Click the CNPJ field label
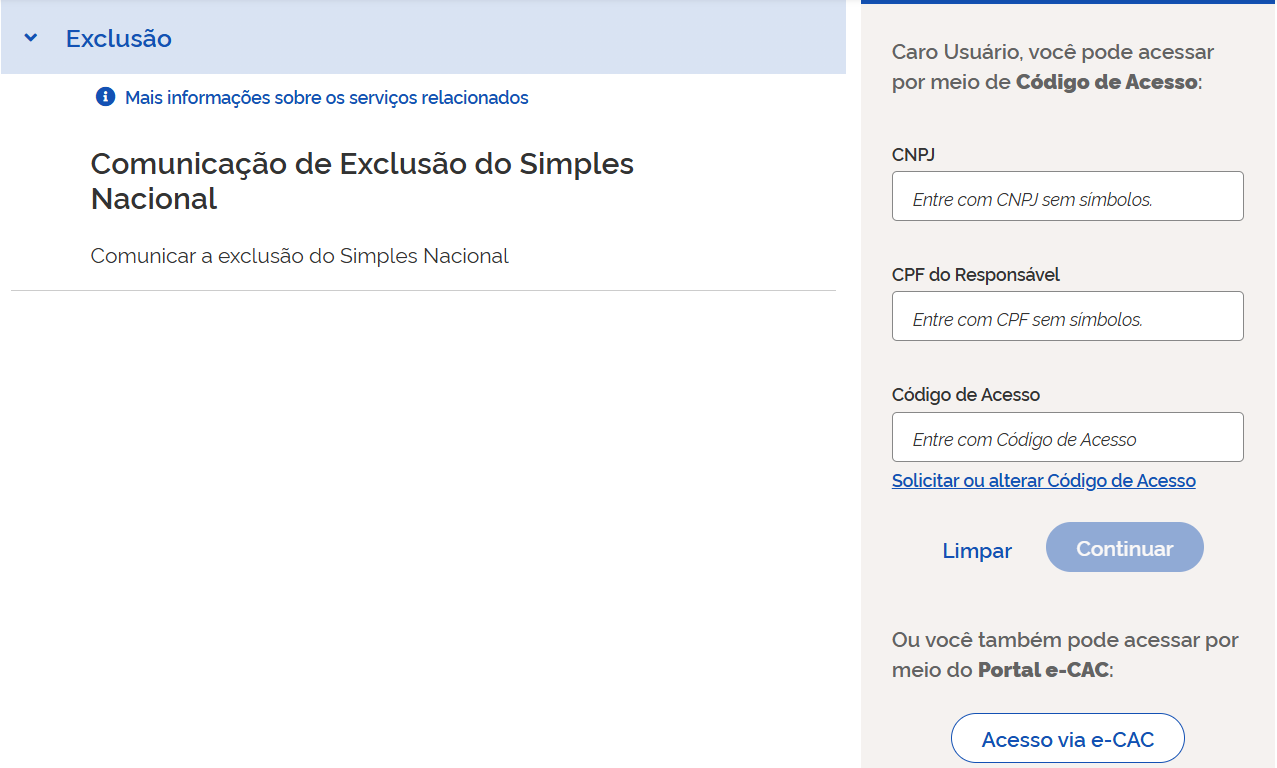Screen dimensions: 1277x768 [914, 155]
